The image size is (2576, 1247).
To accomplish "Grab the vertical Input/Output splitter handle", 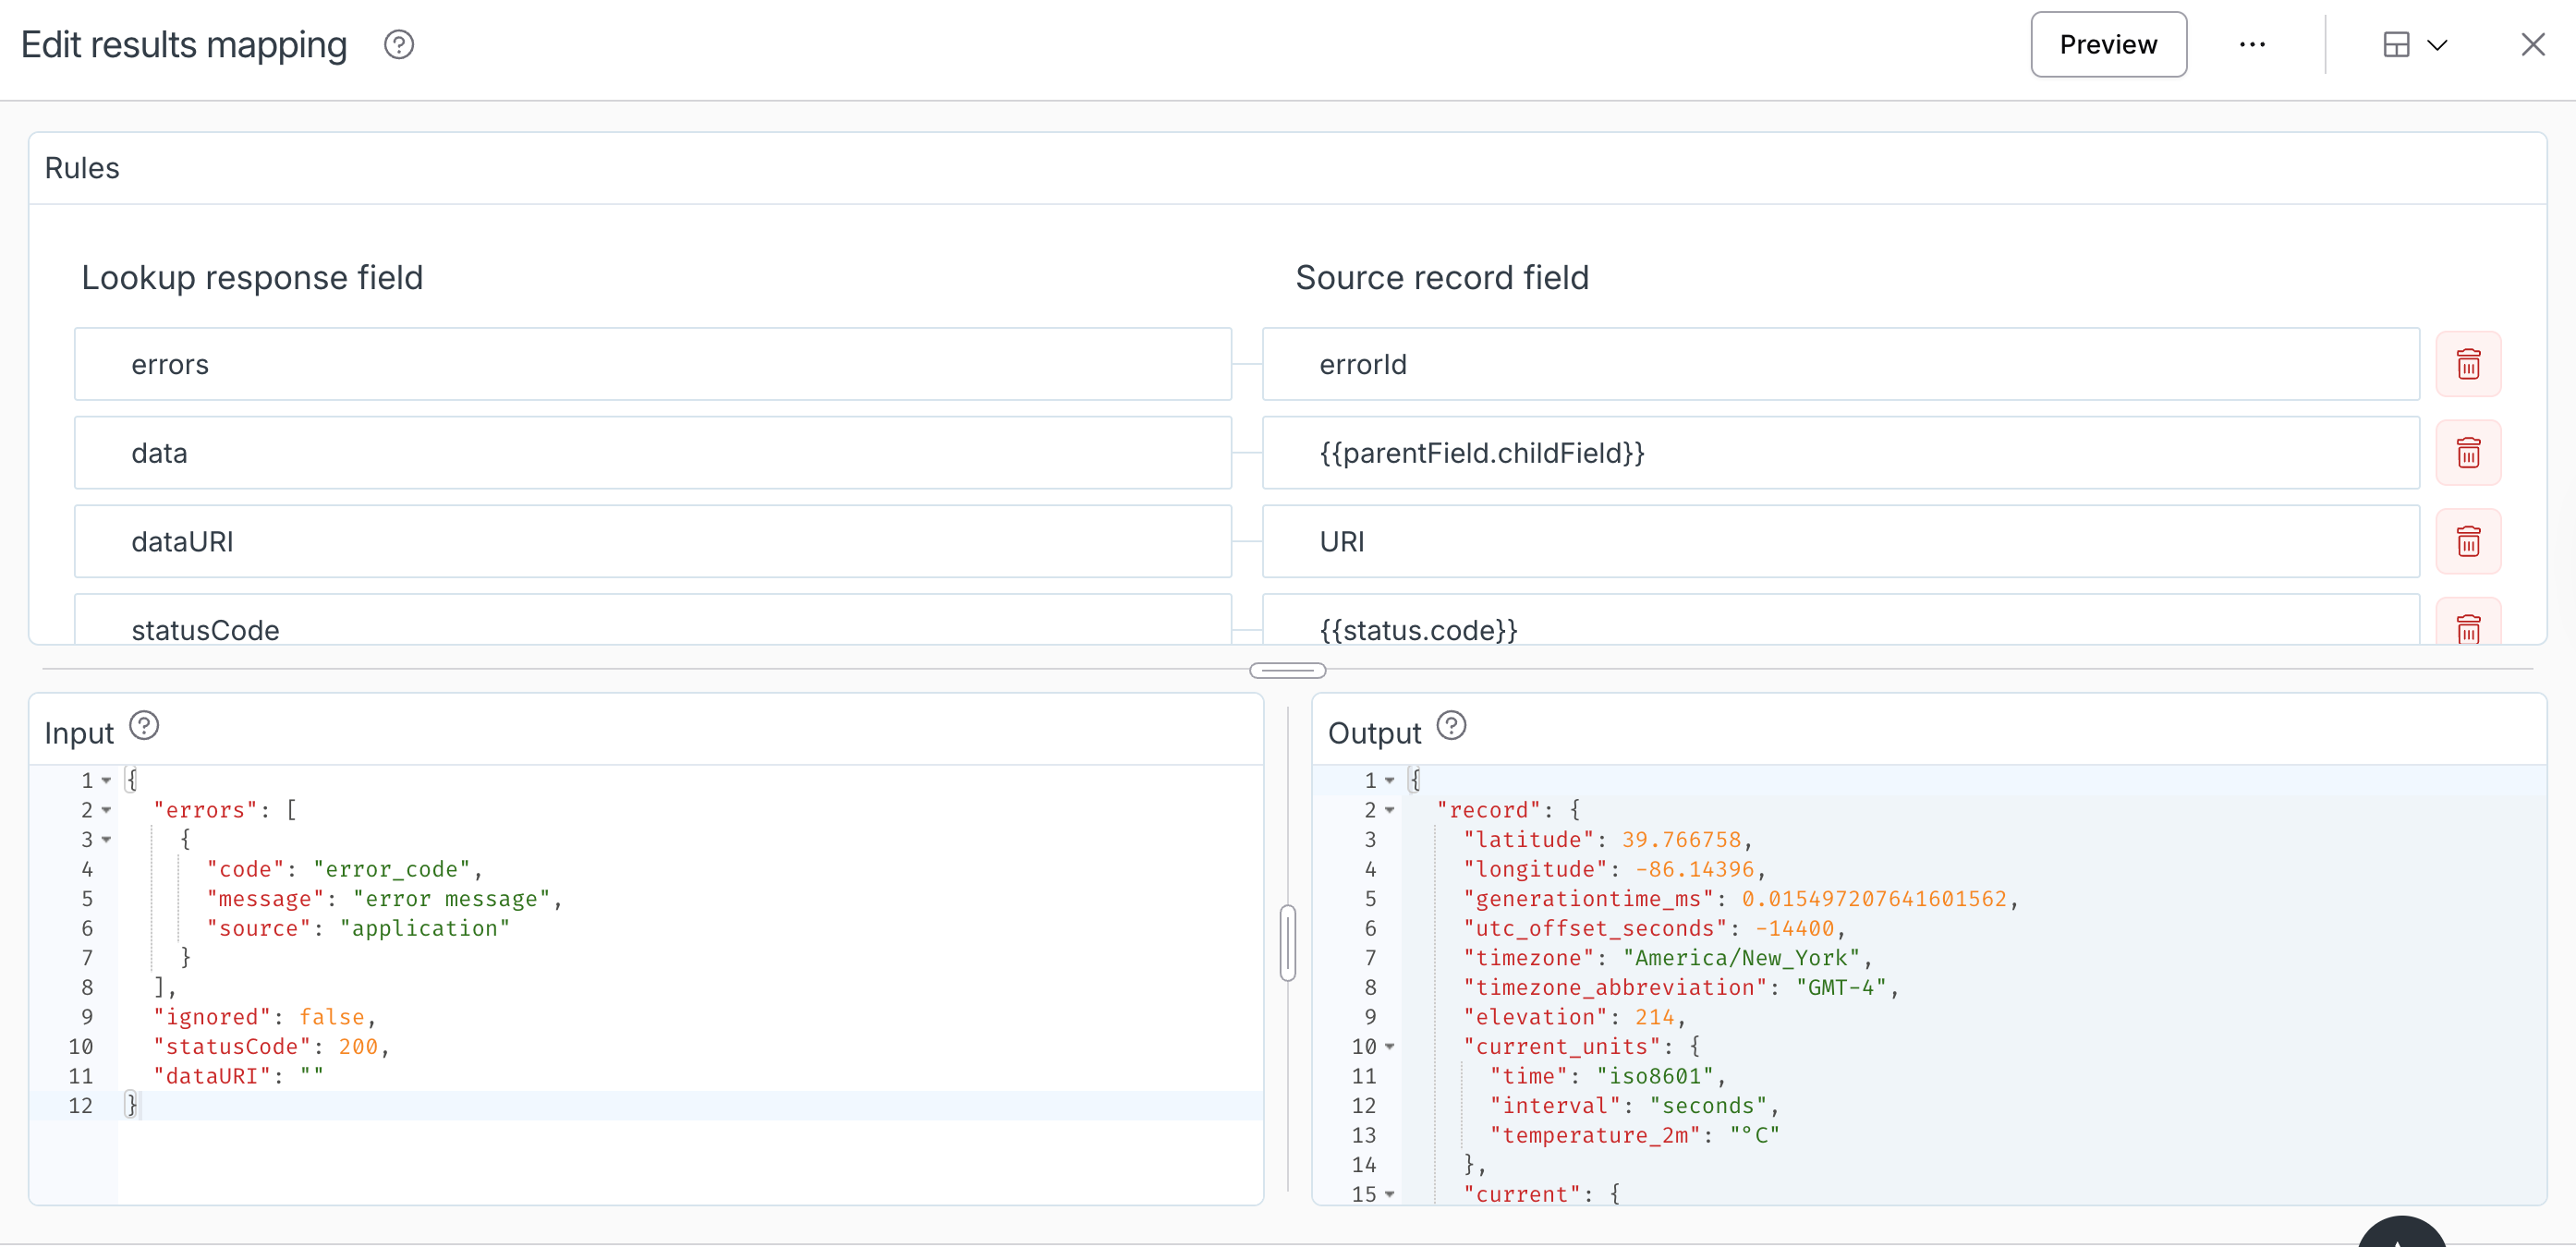I will coord(1288,943).
